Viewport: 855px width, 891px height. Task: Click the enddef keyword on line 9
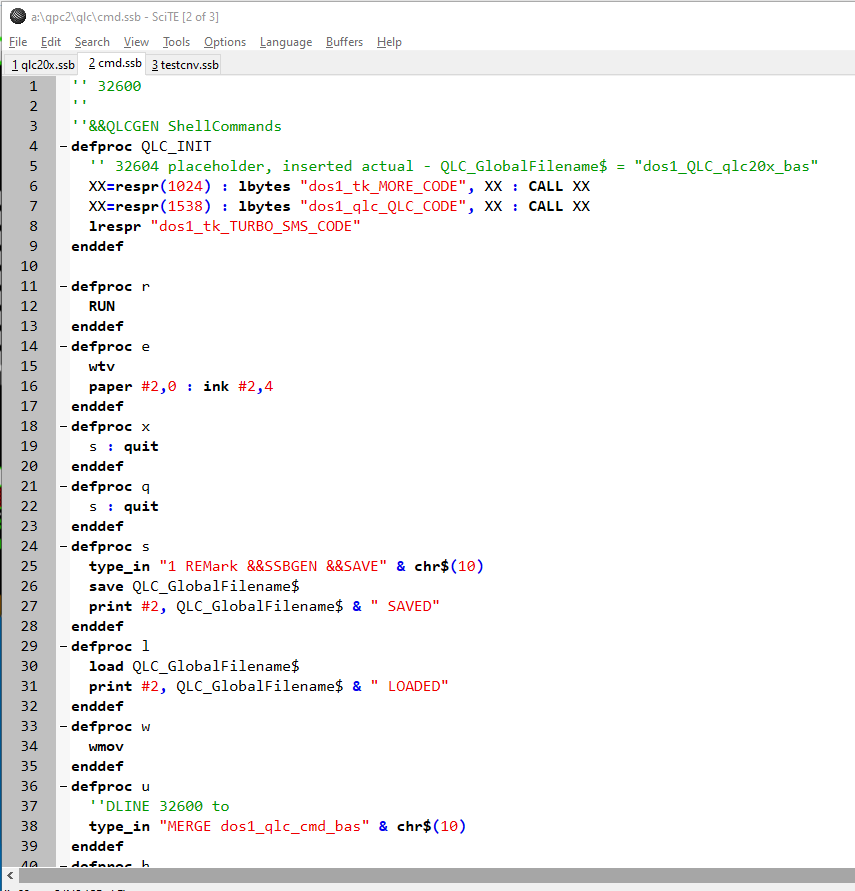pos(97,247)
